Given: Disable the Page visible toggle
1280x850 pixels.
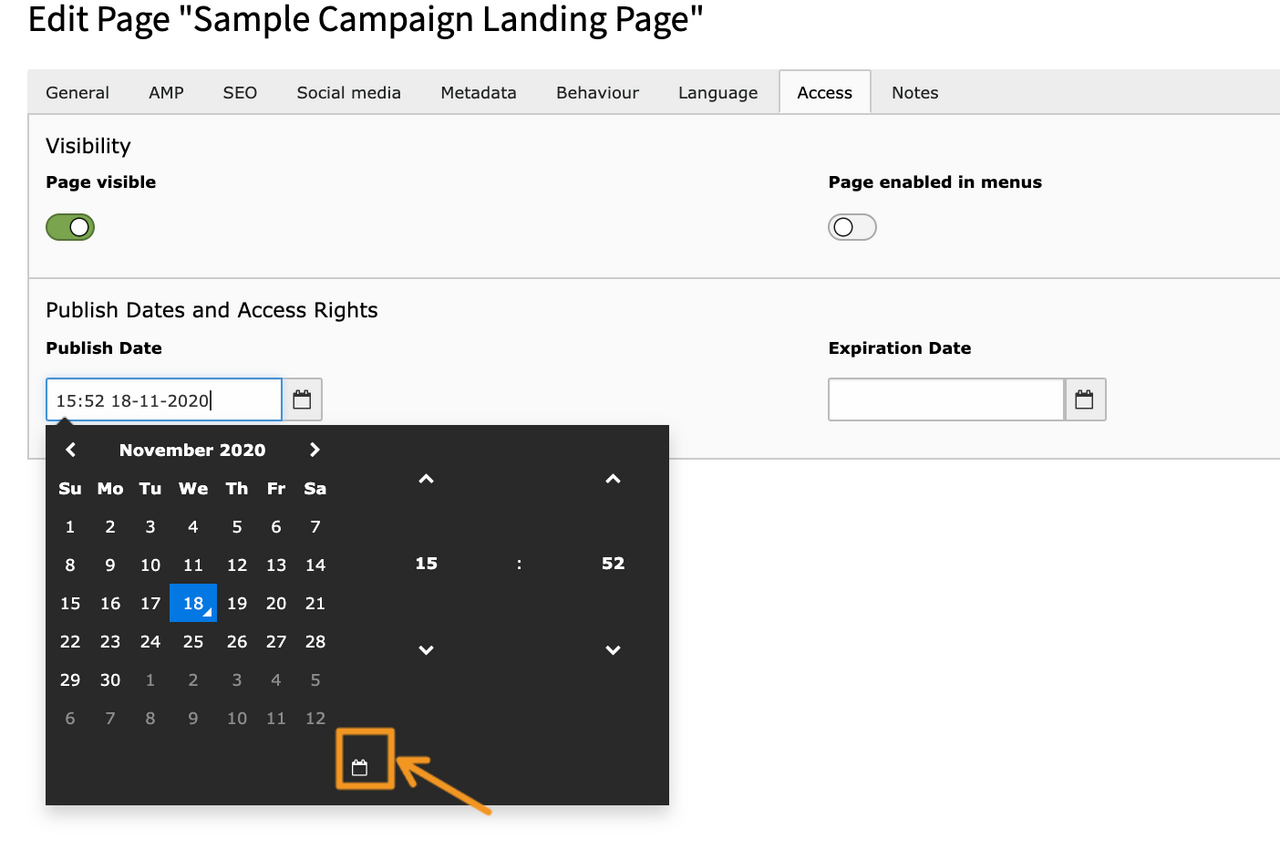Looking at the screenshot, I should [x=69, y=227].
